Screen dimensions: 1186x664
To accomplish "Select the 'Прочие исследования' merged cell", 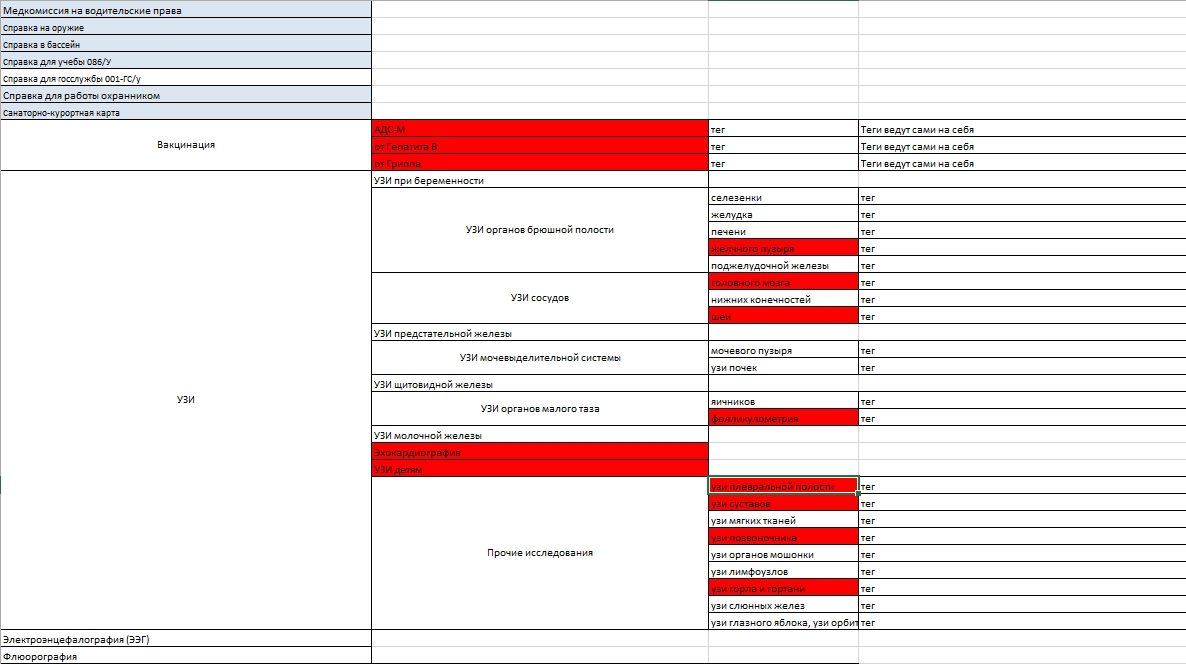I will click(x=539, y=553).
